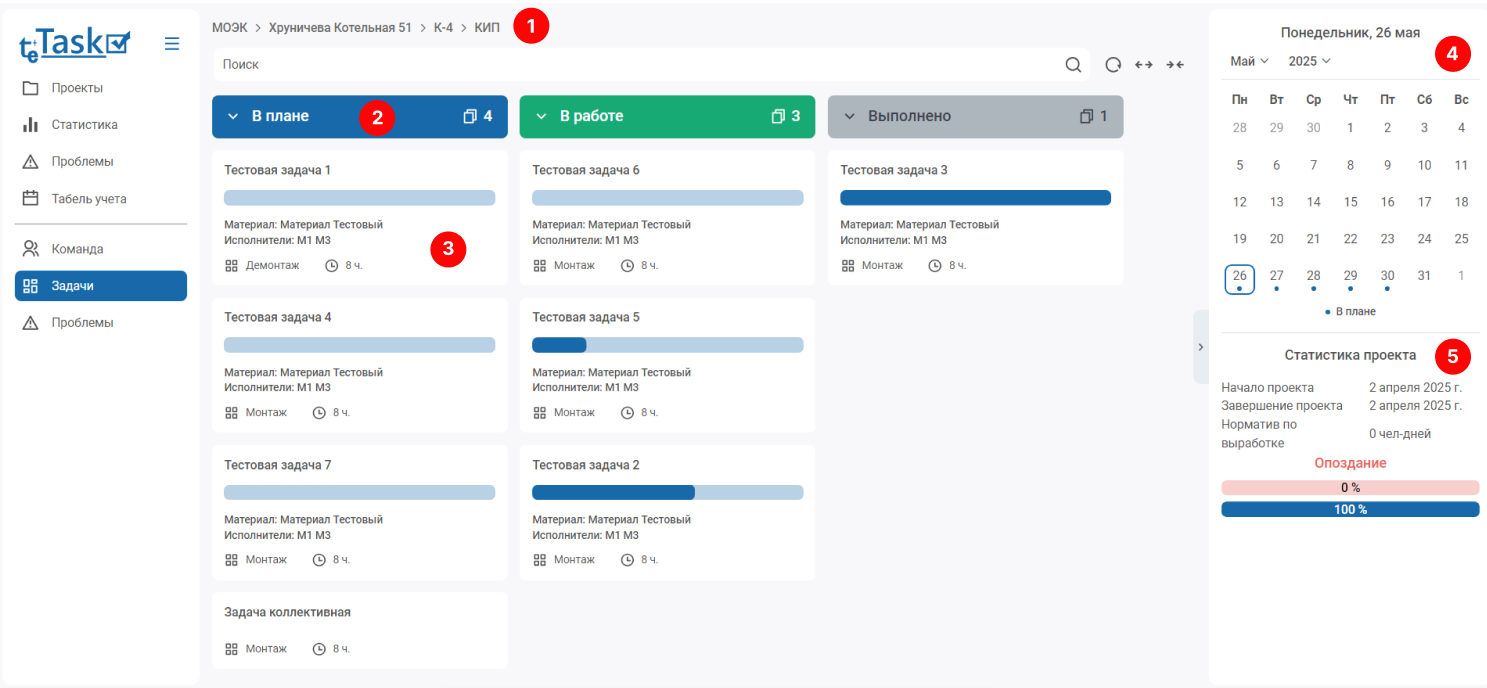The height and width of the screenshot is (688, 1487).
Task: Click progress bar of Тестовая задача 5
Action: [x=667, y=345]
